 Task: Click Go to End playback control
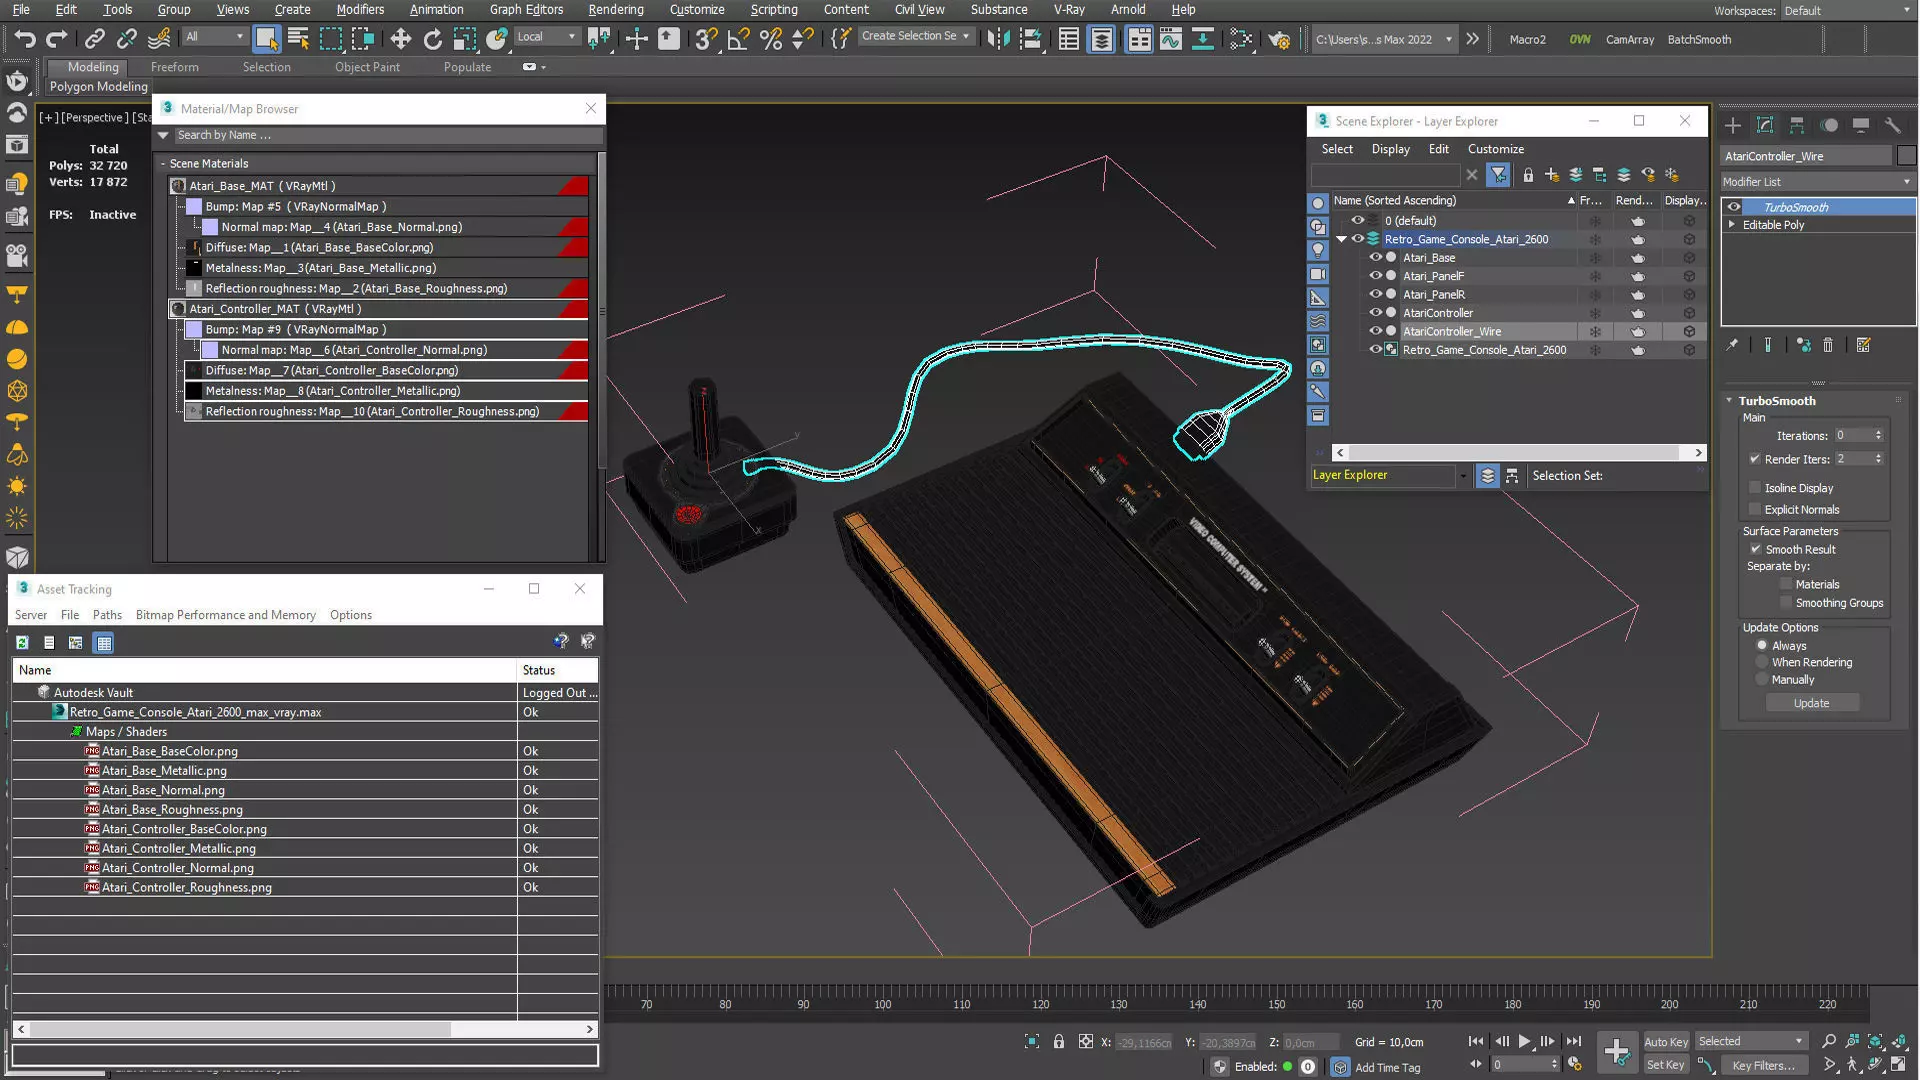1573,1041
